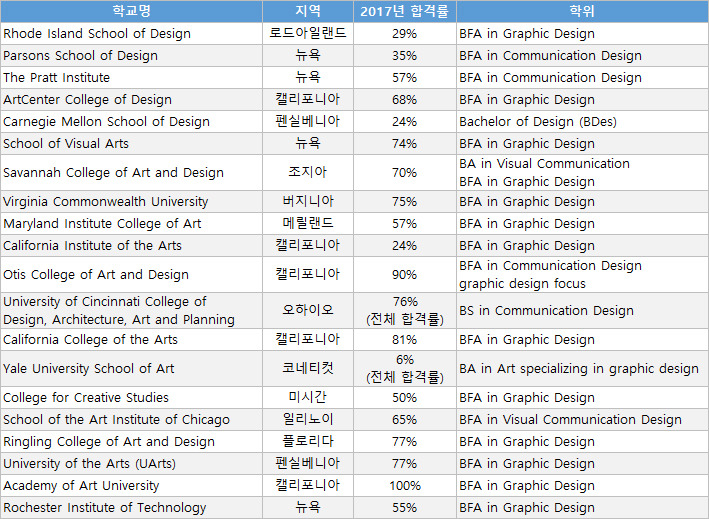The image size is (709, 519).
Task: Click Bachelor of Design (BDes) degree cell
Action: tap(582, 122)
